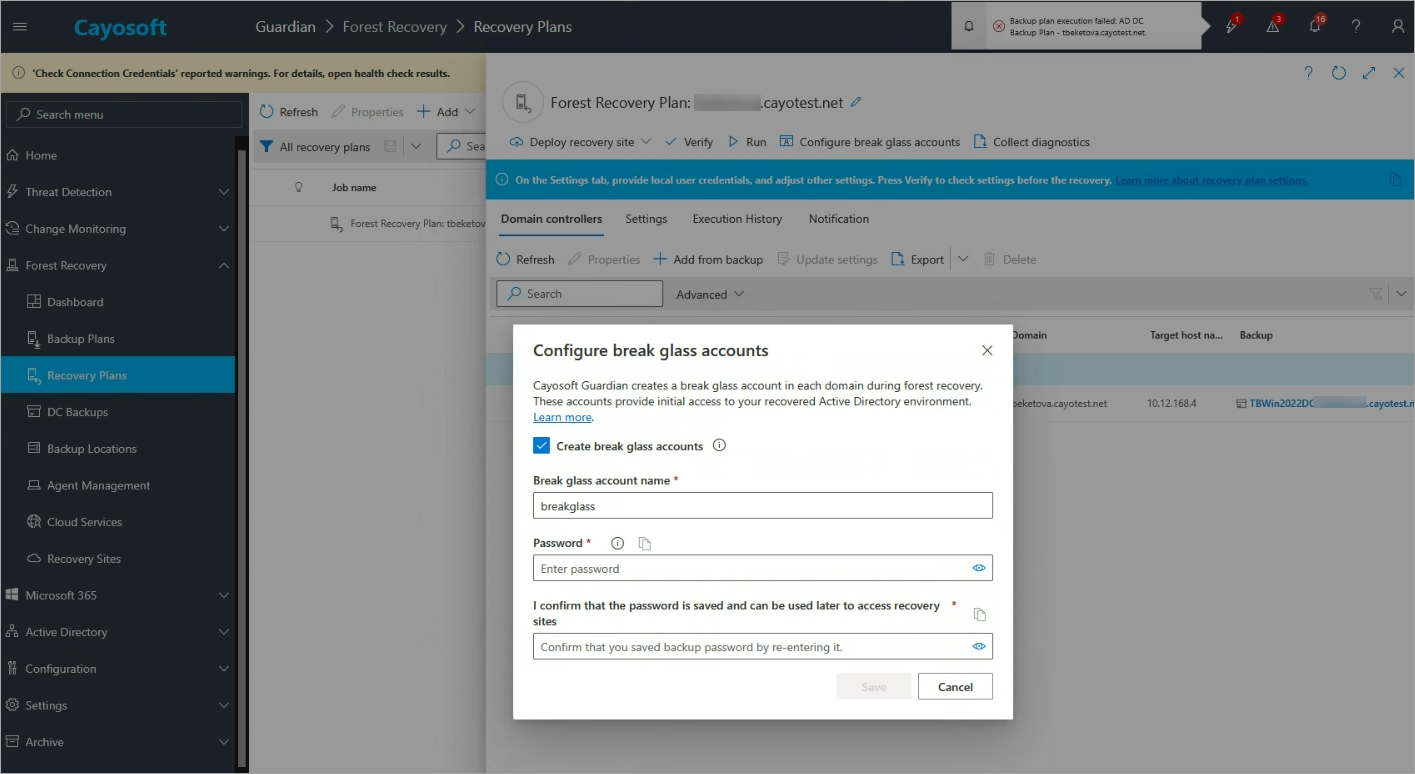This screenshot has width=1415, height=774.
Task: Reveal confirmation password with eye icon
Action: (x=979, y=647)
